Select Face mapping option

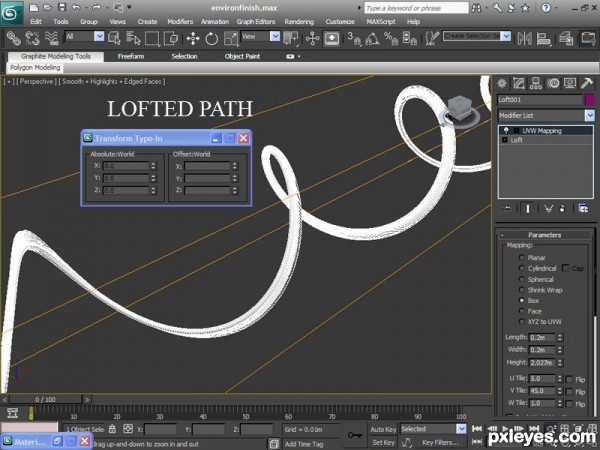521,311
